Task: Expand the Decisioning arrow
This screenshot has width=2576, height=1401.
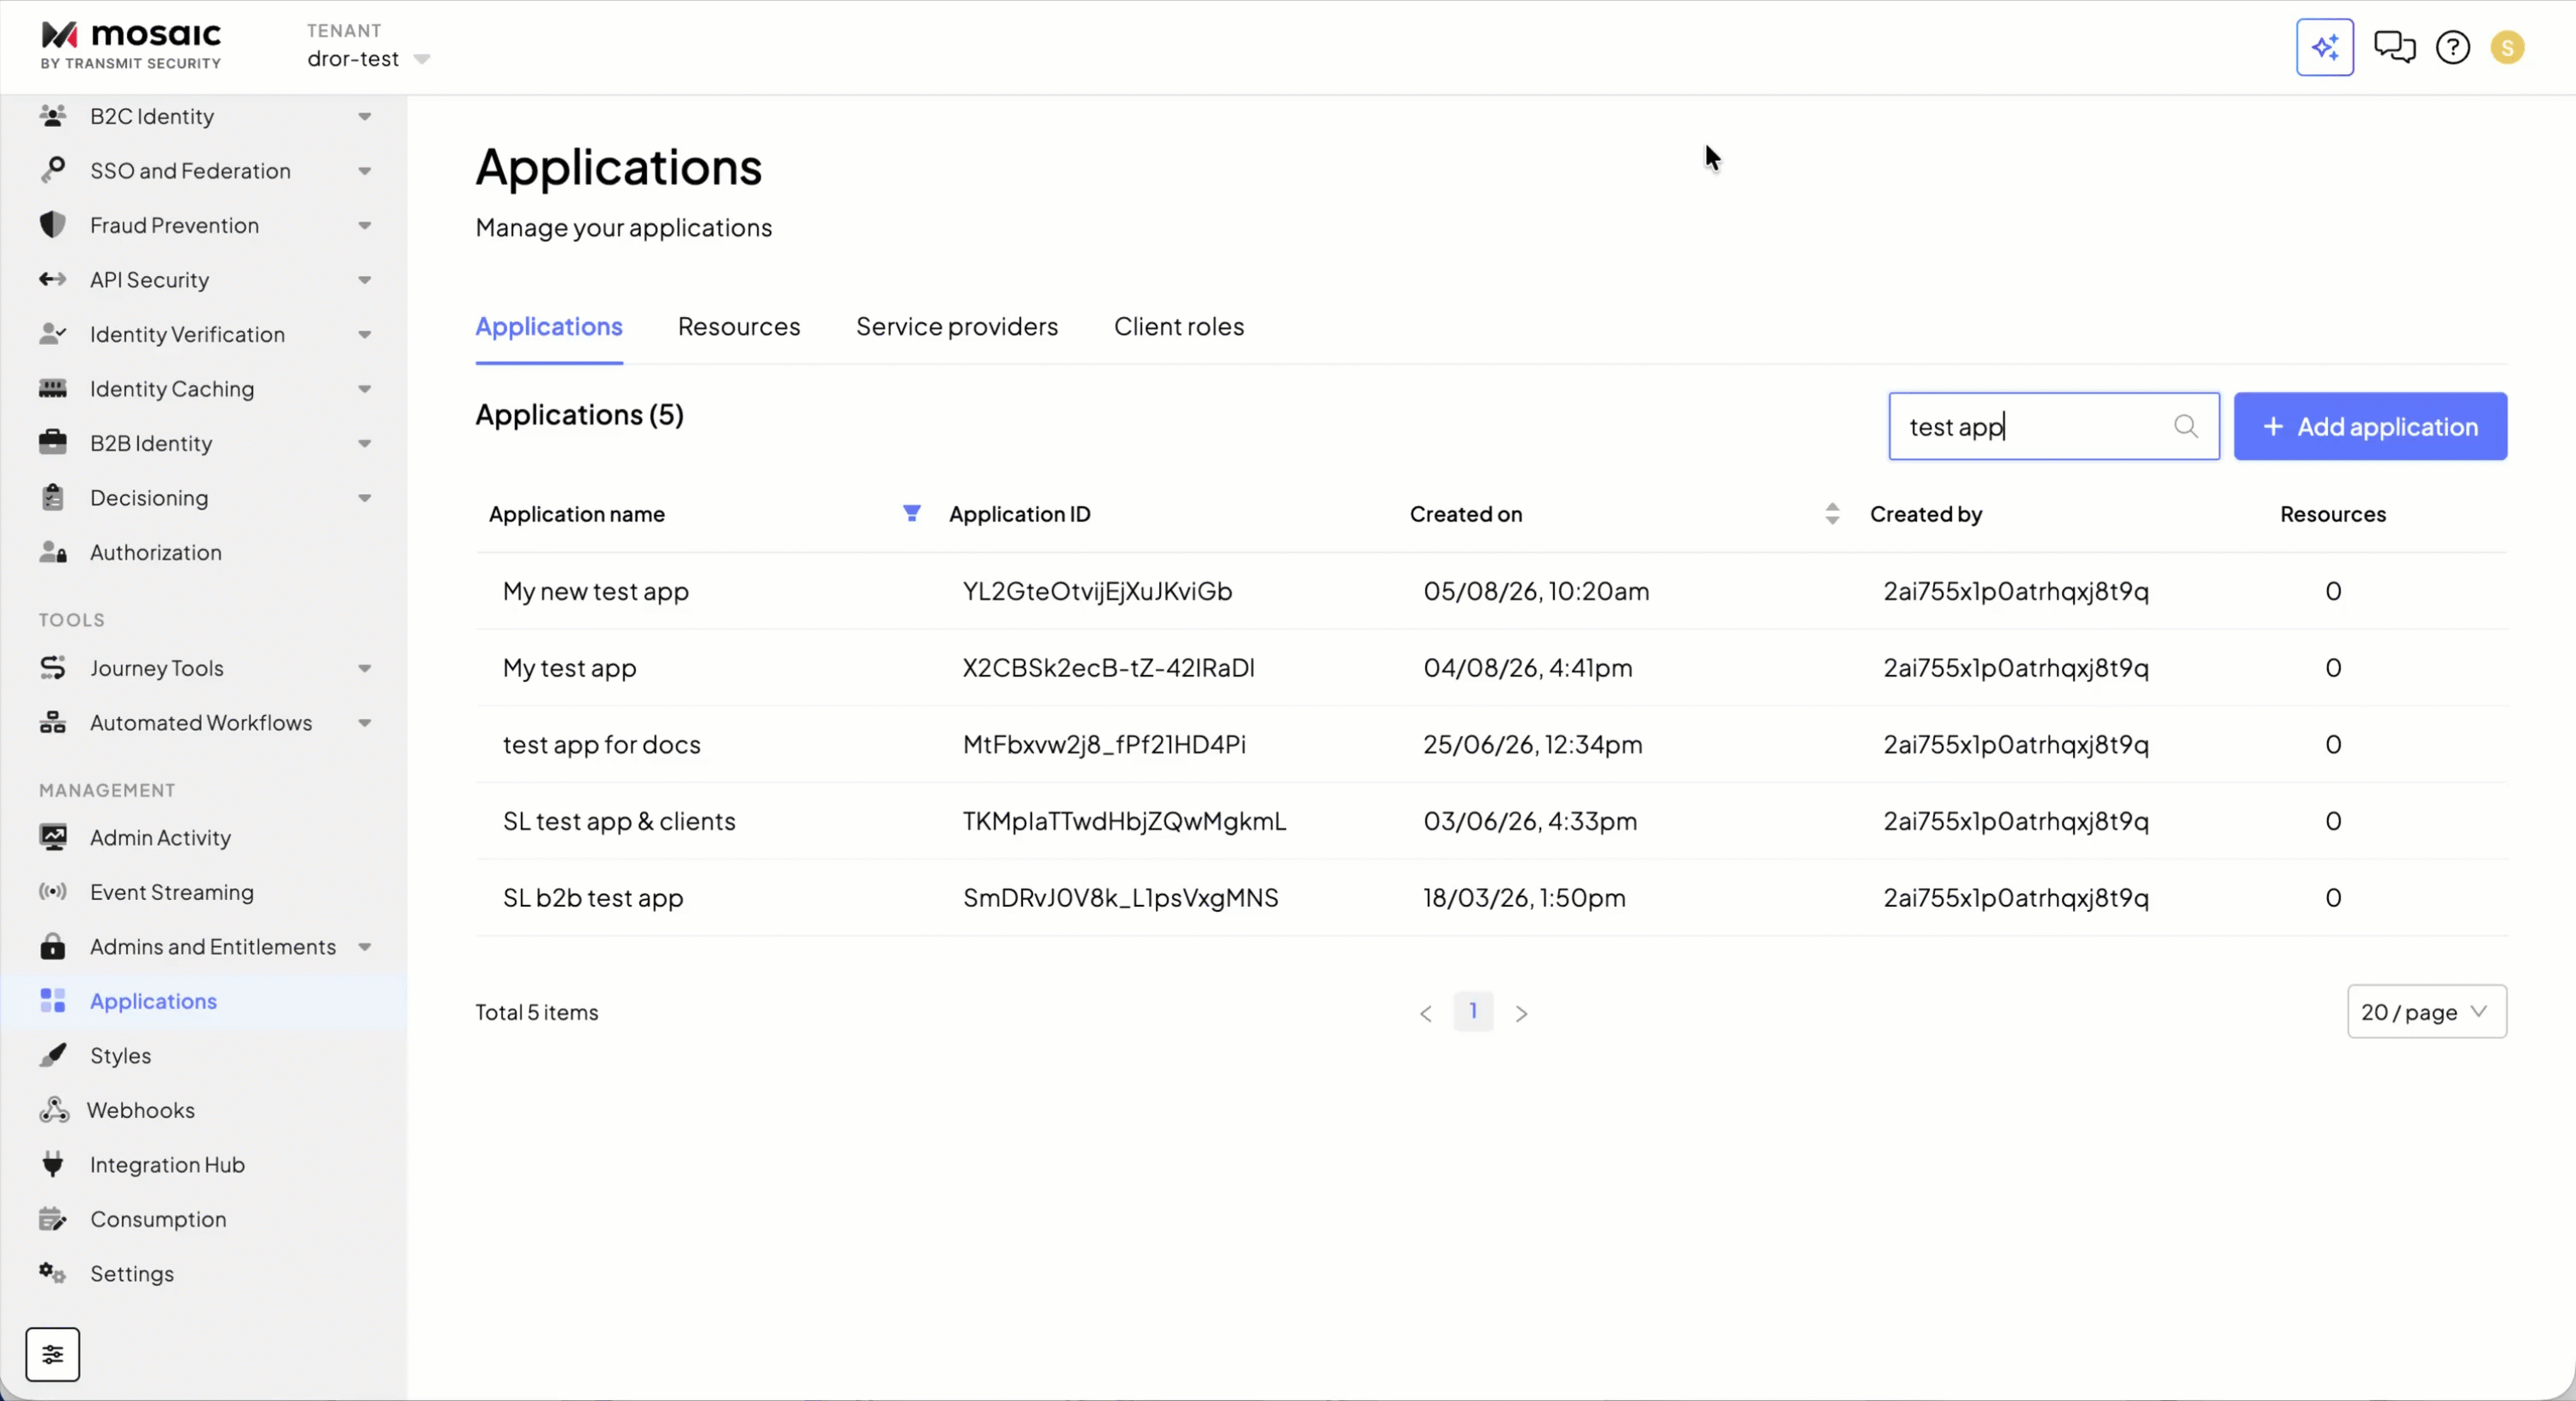Action: click(x=365, y=498)
